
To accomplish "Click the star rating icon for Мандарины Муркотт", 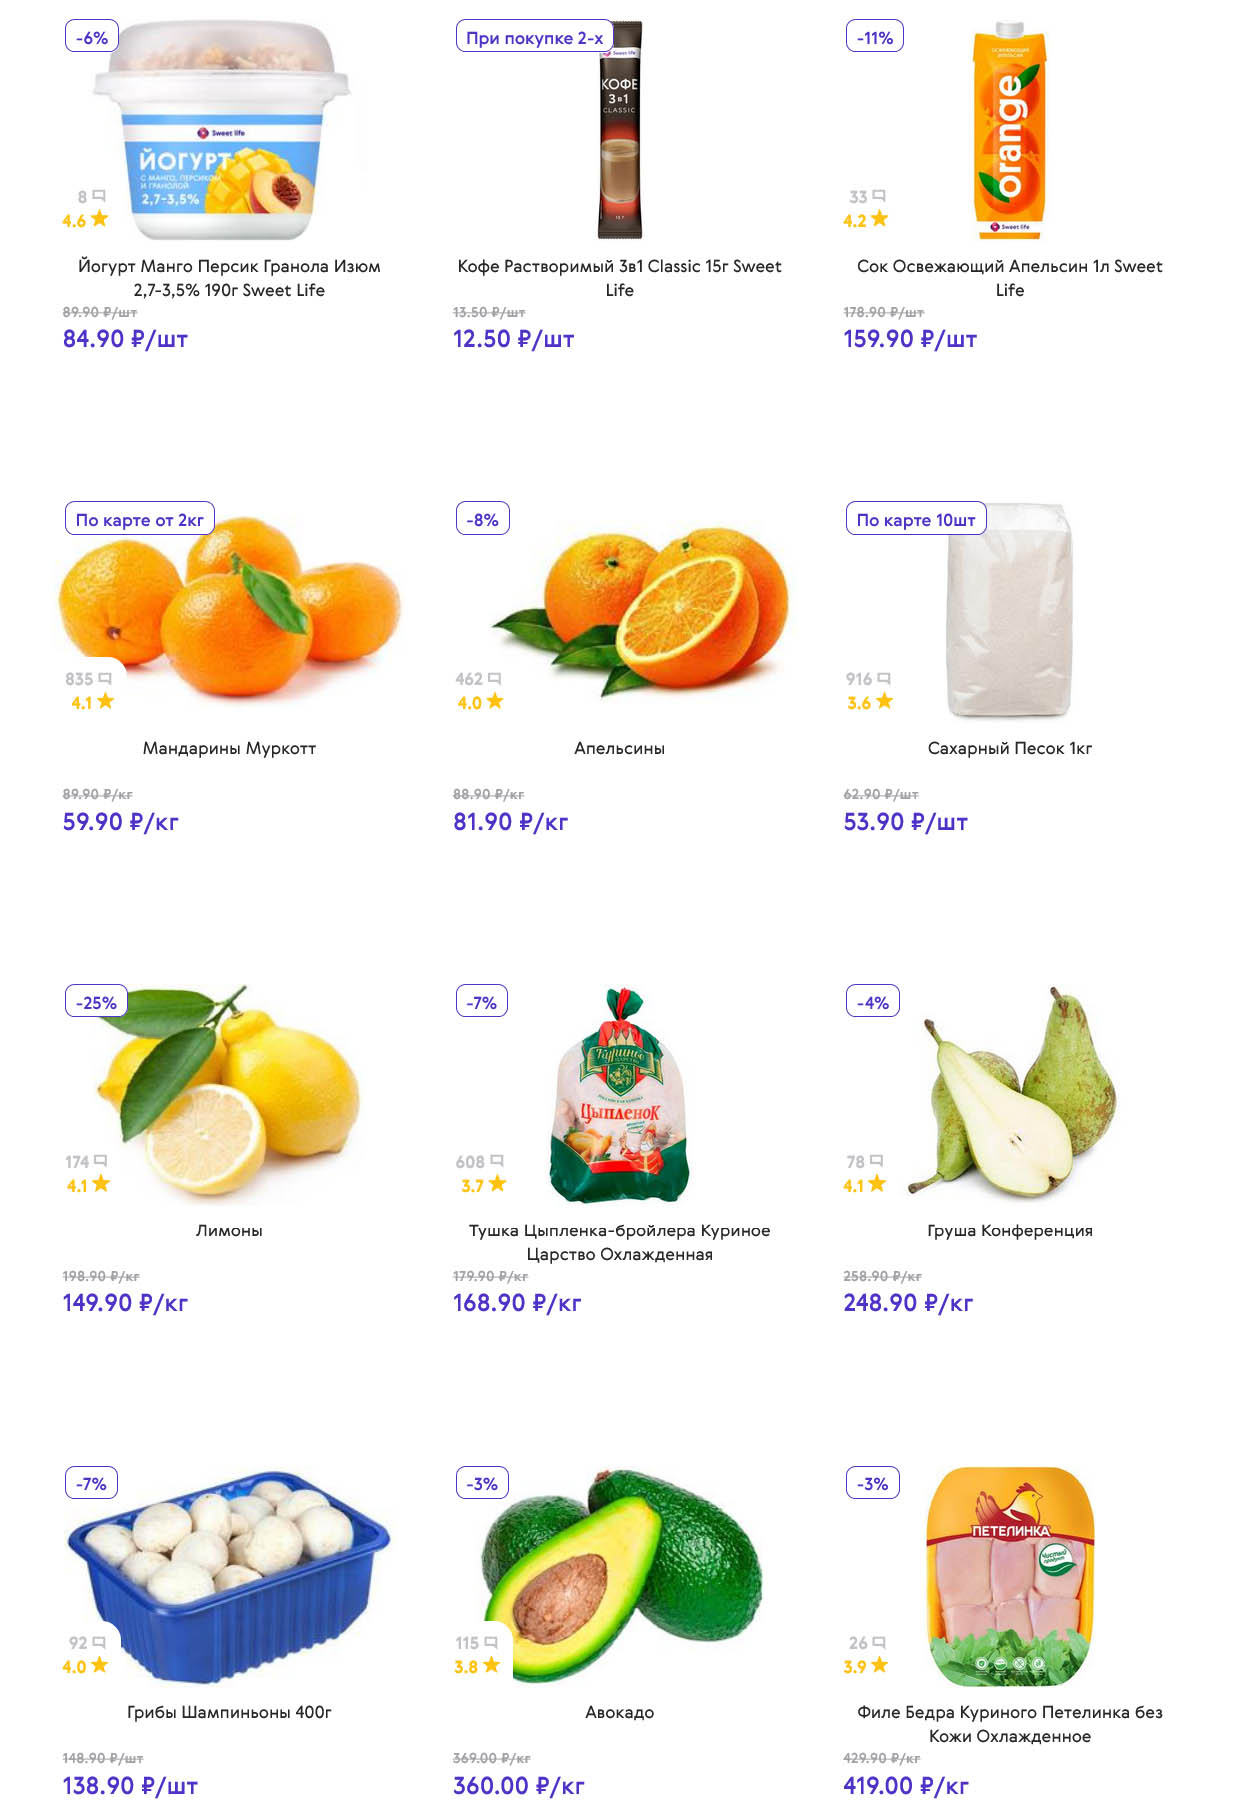I will coord(106,702).
